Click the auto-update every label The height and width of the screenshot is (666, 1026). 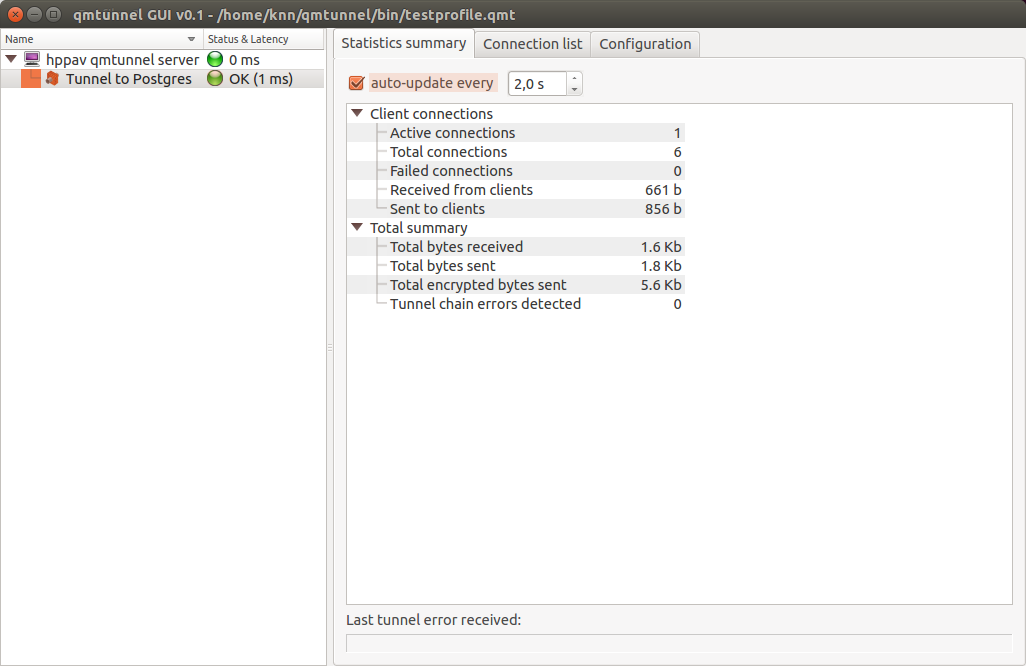tap(432, 83)
